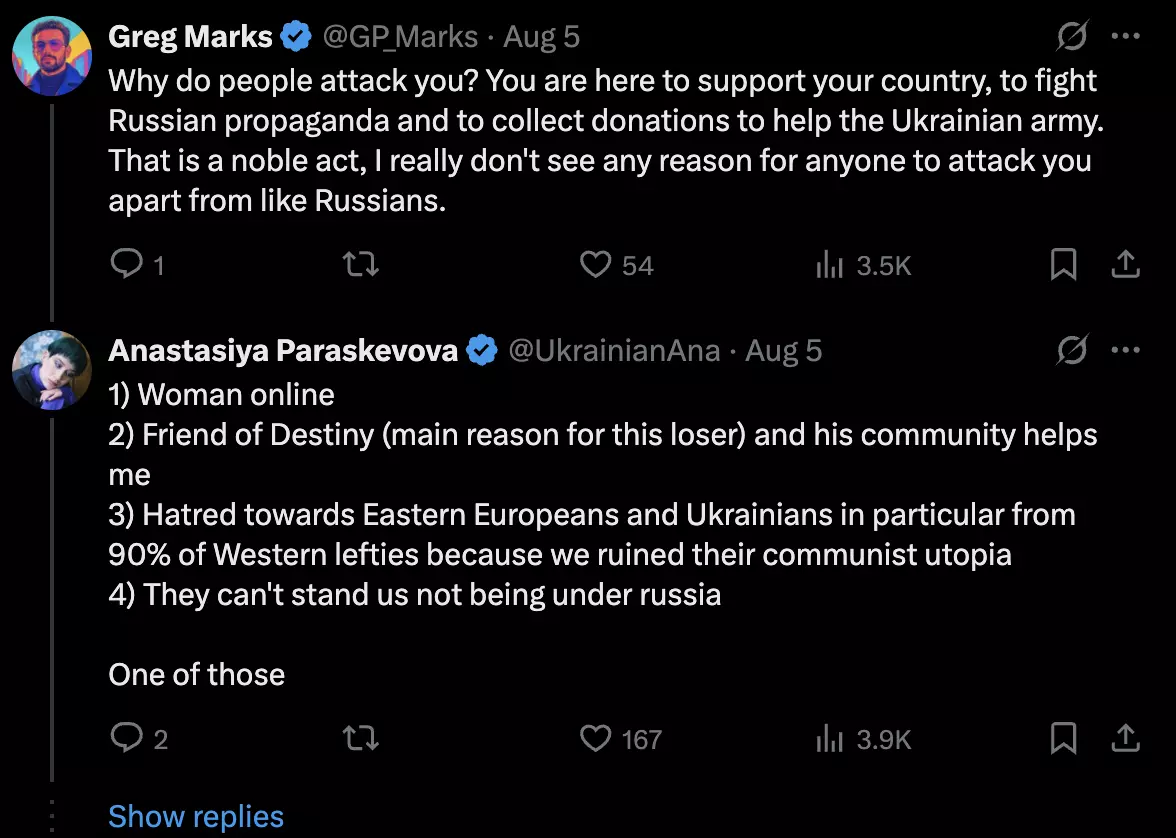The height and width of the screenshot is (838, 1176).
Task: Open more options menu on Anastasiya's tweet
Action: pyautogui.click(x=1126, y=350)
